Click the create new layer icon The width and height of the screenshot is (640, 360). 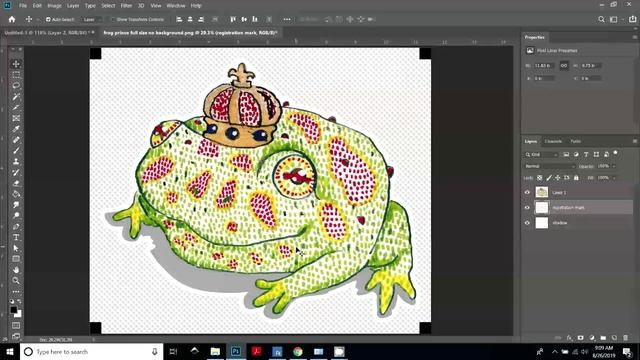point(614,338)
